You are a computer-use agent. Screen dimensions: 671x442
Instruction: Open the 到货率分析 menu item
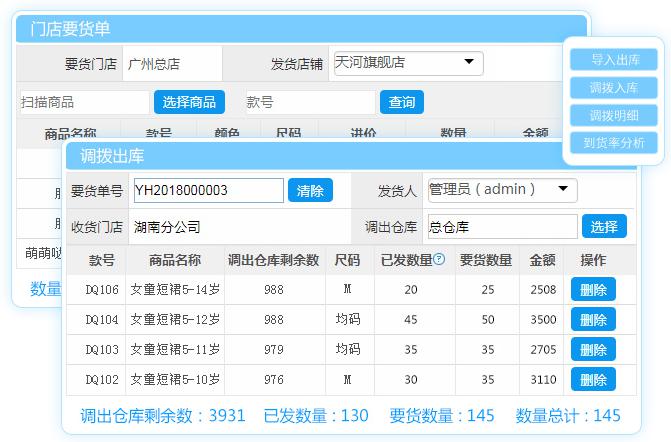point(614,143)
